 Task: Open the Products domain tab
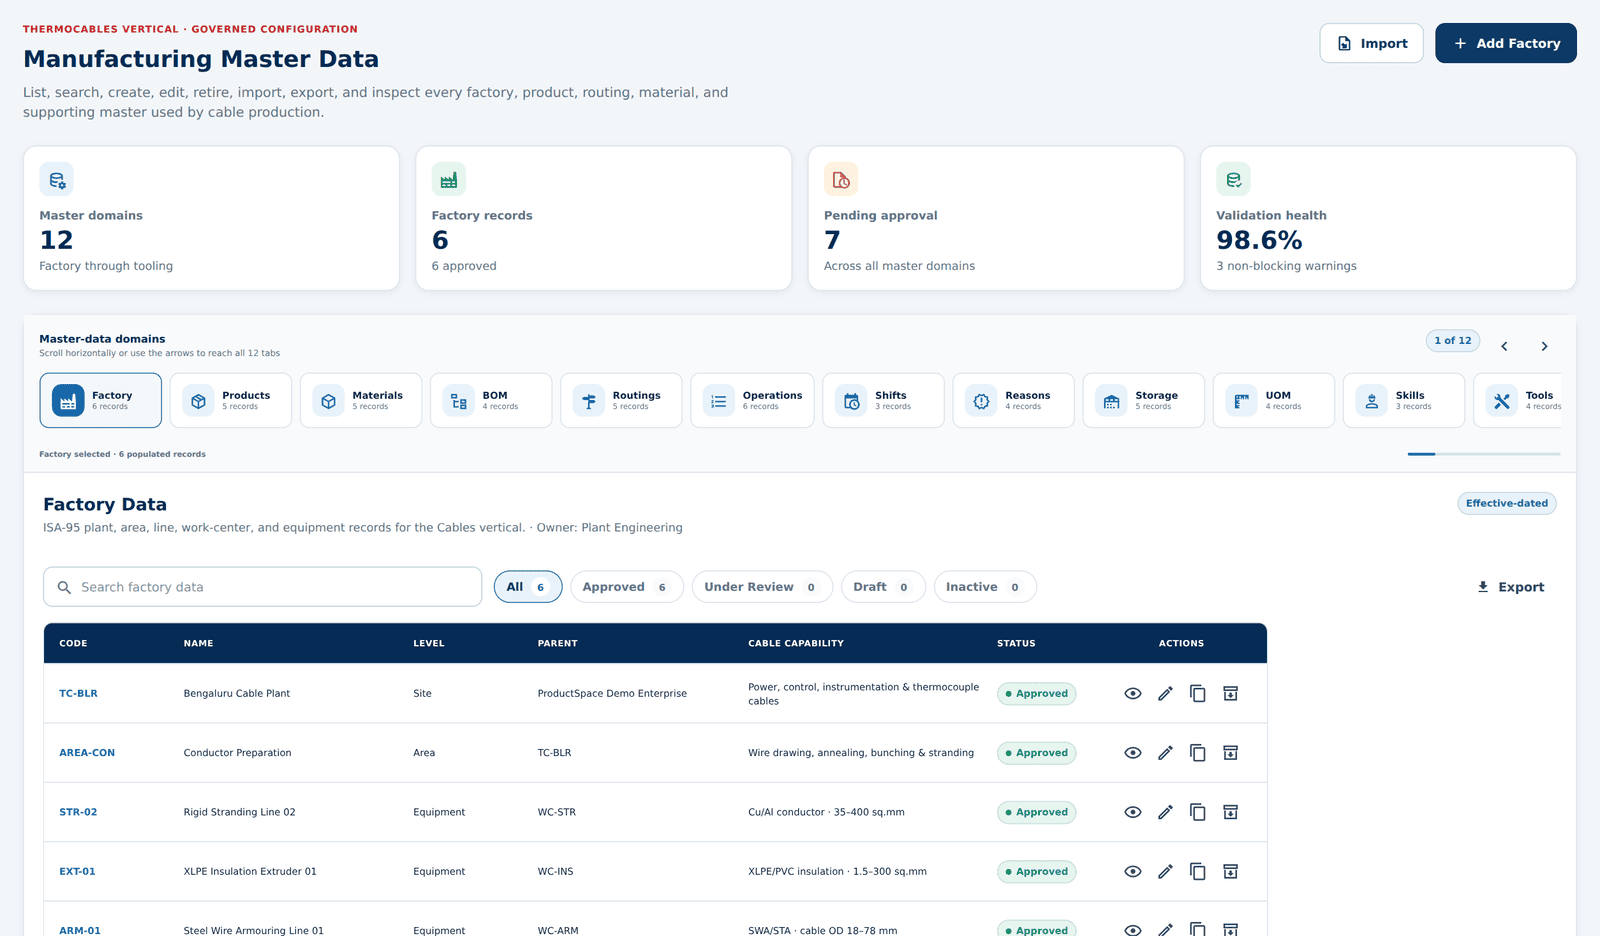click(231, 400)
